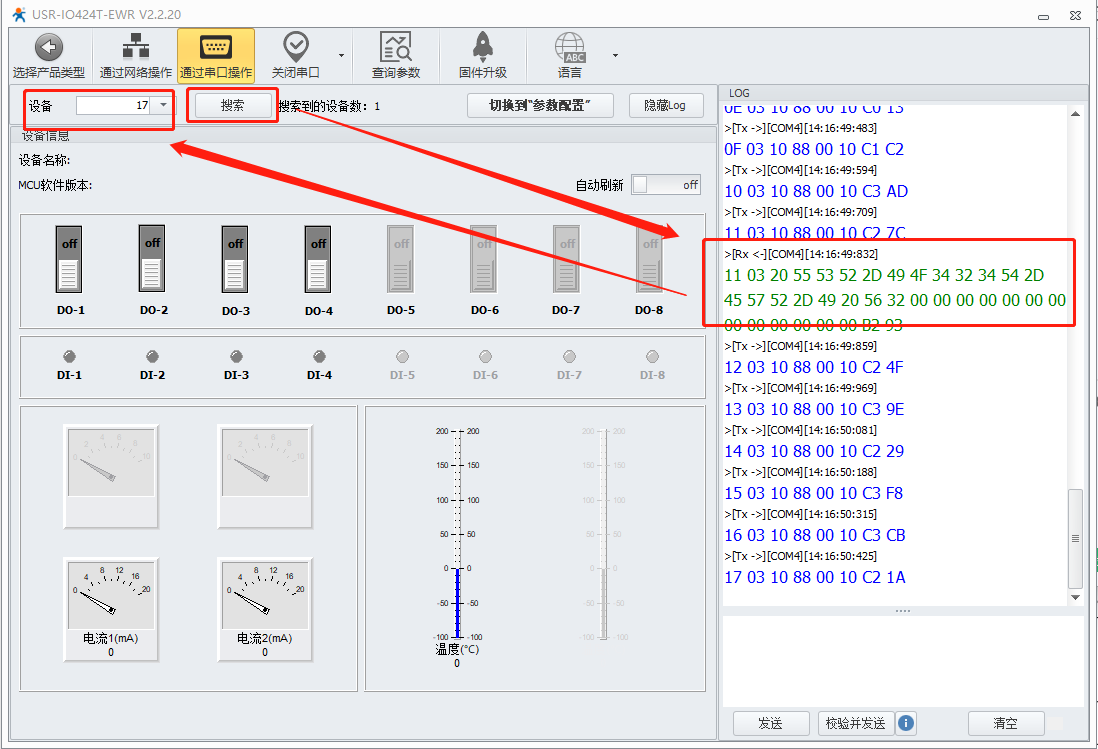The width and height of the screenshot is (1098, 749).
Task: Toggle the disabled DO-5 switch
Action: point(401,259)
